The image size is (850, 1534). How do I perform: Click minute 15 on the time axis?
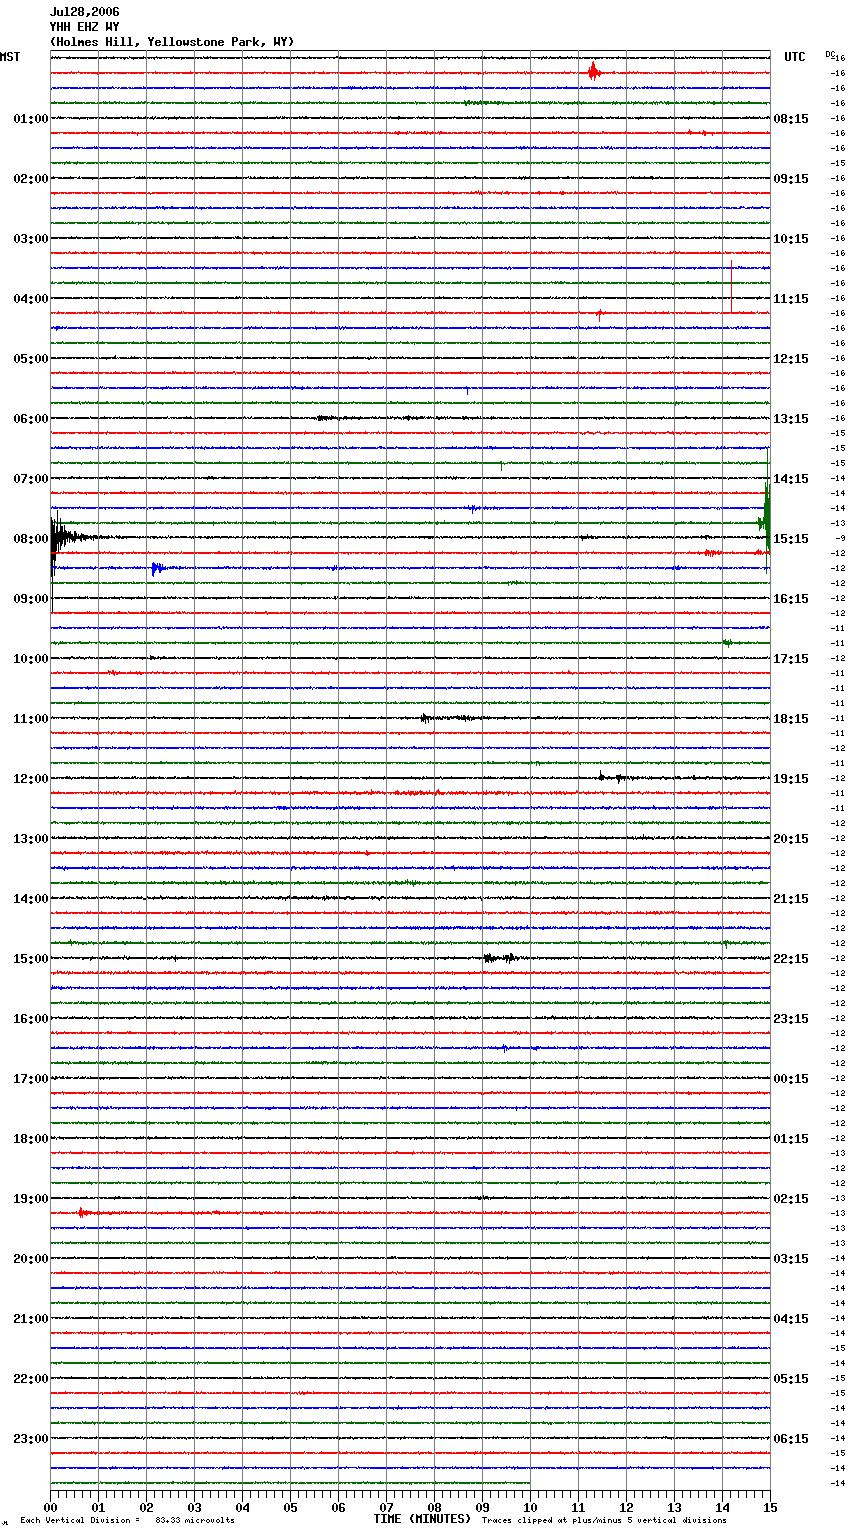coord(770,1507)
